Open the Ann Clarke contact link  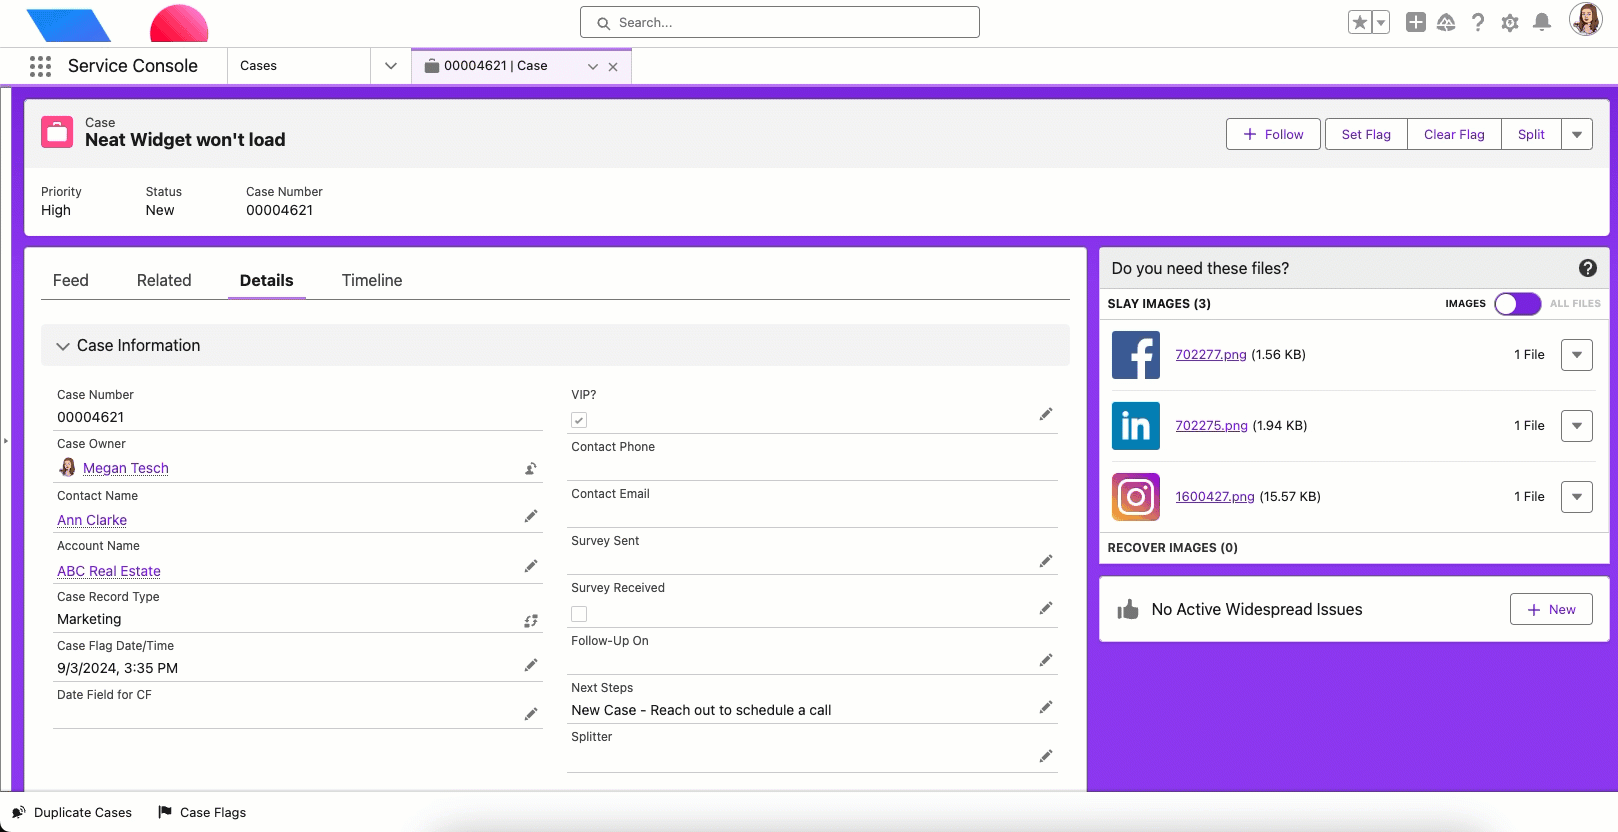click(x=92, y=520)
